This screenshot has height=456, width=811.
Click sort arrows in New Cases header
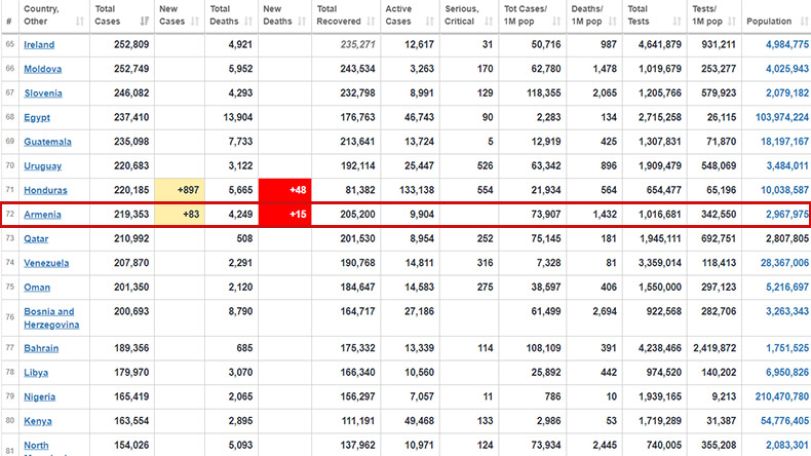tap(195, 21)
